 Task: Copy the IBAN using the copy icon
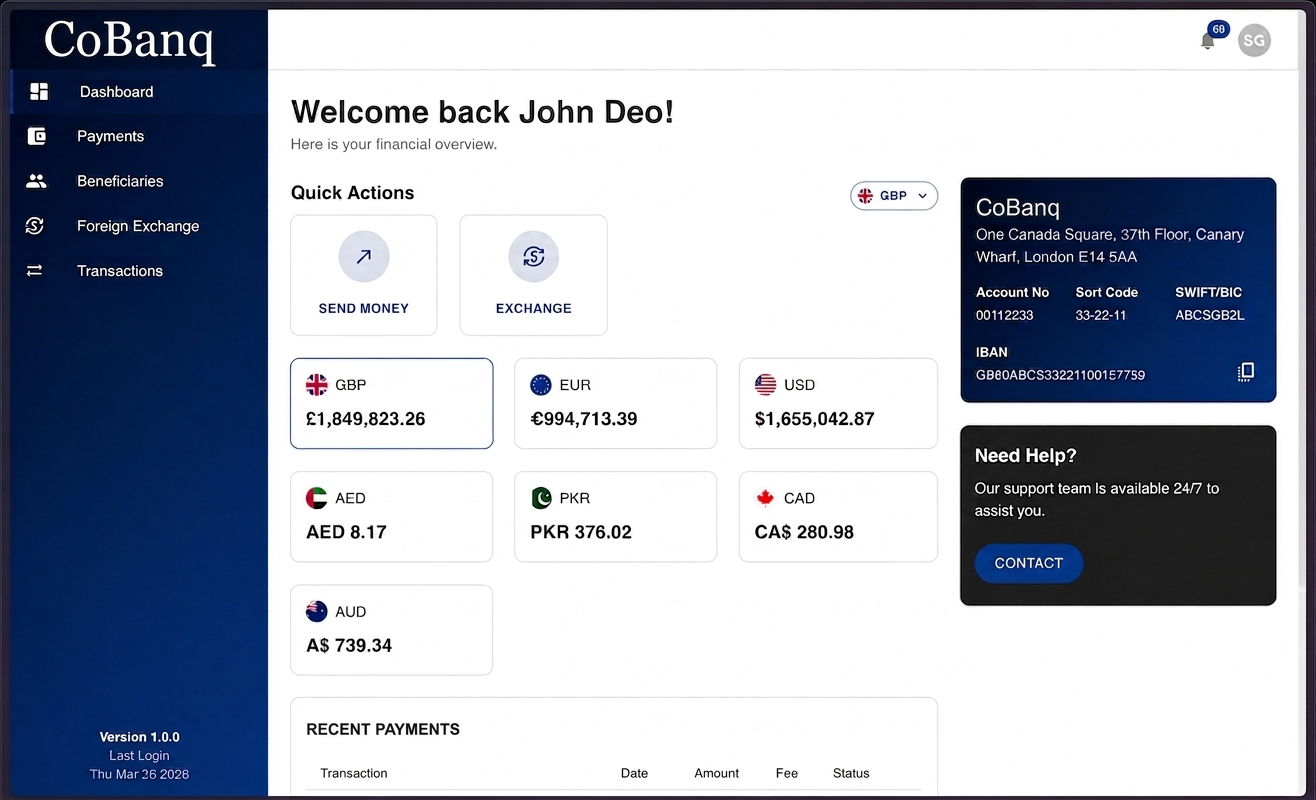(1245, 372)
